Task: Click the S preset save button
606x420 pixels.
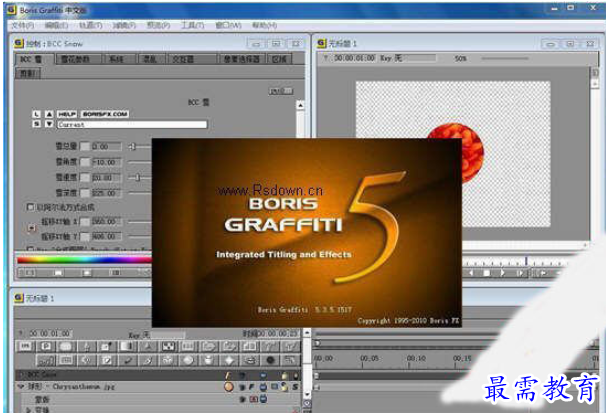Action: (x=36, y=124)
